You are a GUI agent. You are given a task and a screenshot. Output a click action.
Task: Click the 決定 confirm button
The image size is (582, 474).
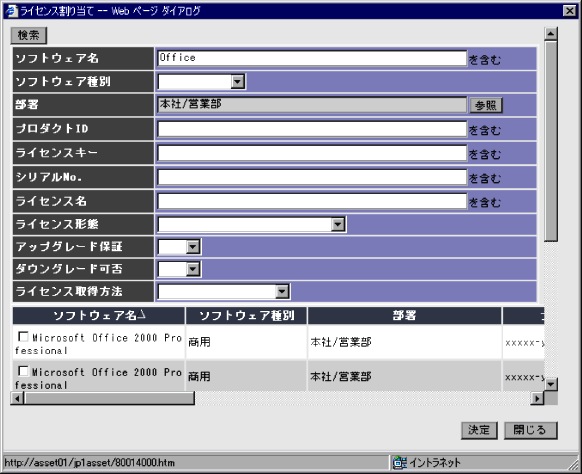pos(479,431)
